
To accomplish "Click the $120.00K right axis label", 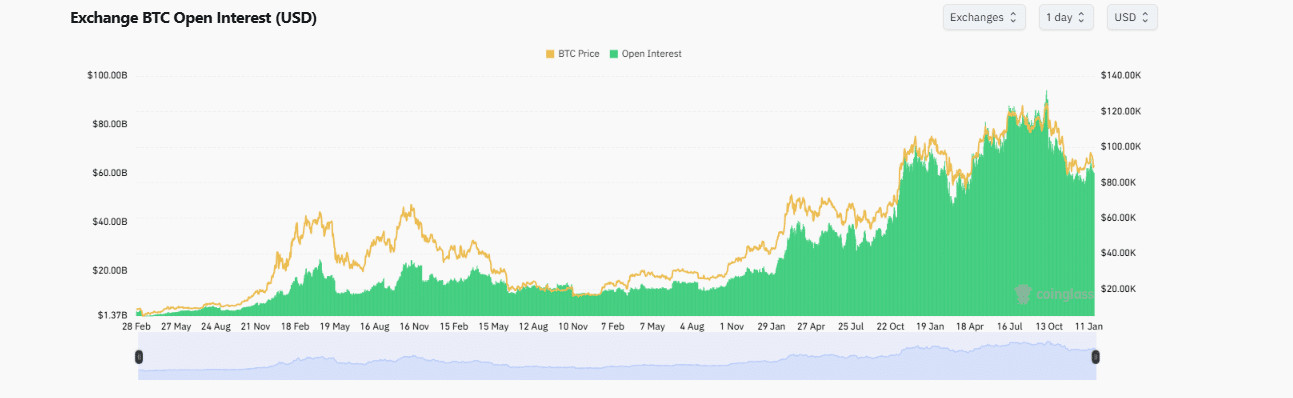I will tap(1121, 111).
